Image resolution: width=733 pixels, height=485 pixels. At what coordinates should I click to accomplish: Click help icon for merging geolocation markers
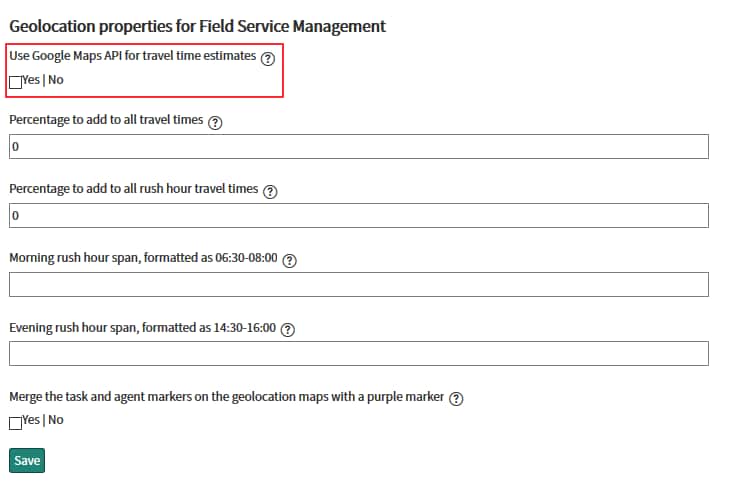(x=456, y=398)
